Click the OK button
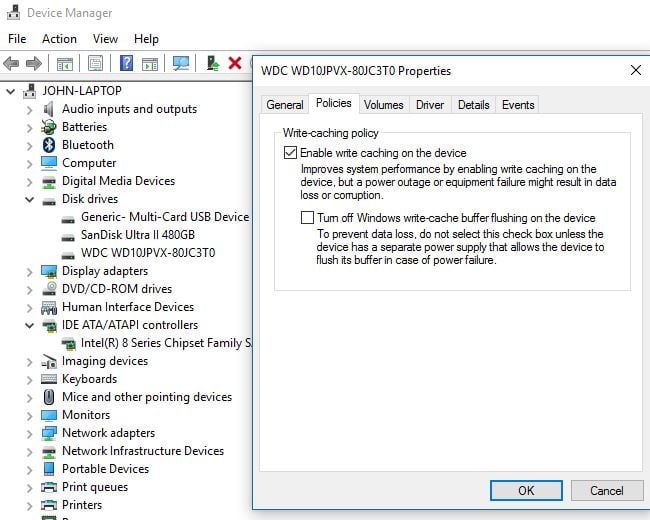 (526, 491)
